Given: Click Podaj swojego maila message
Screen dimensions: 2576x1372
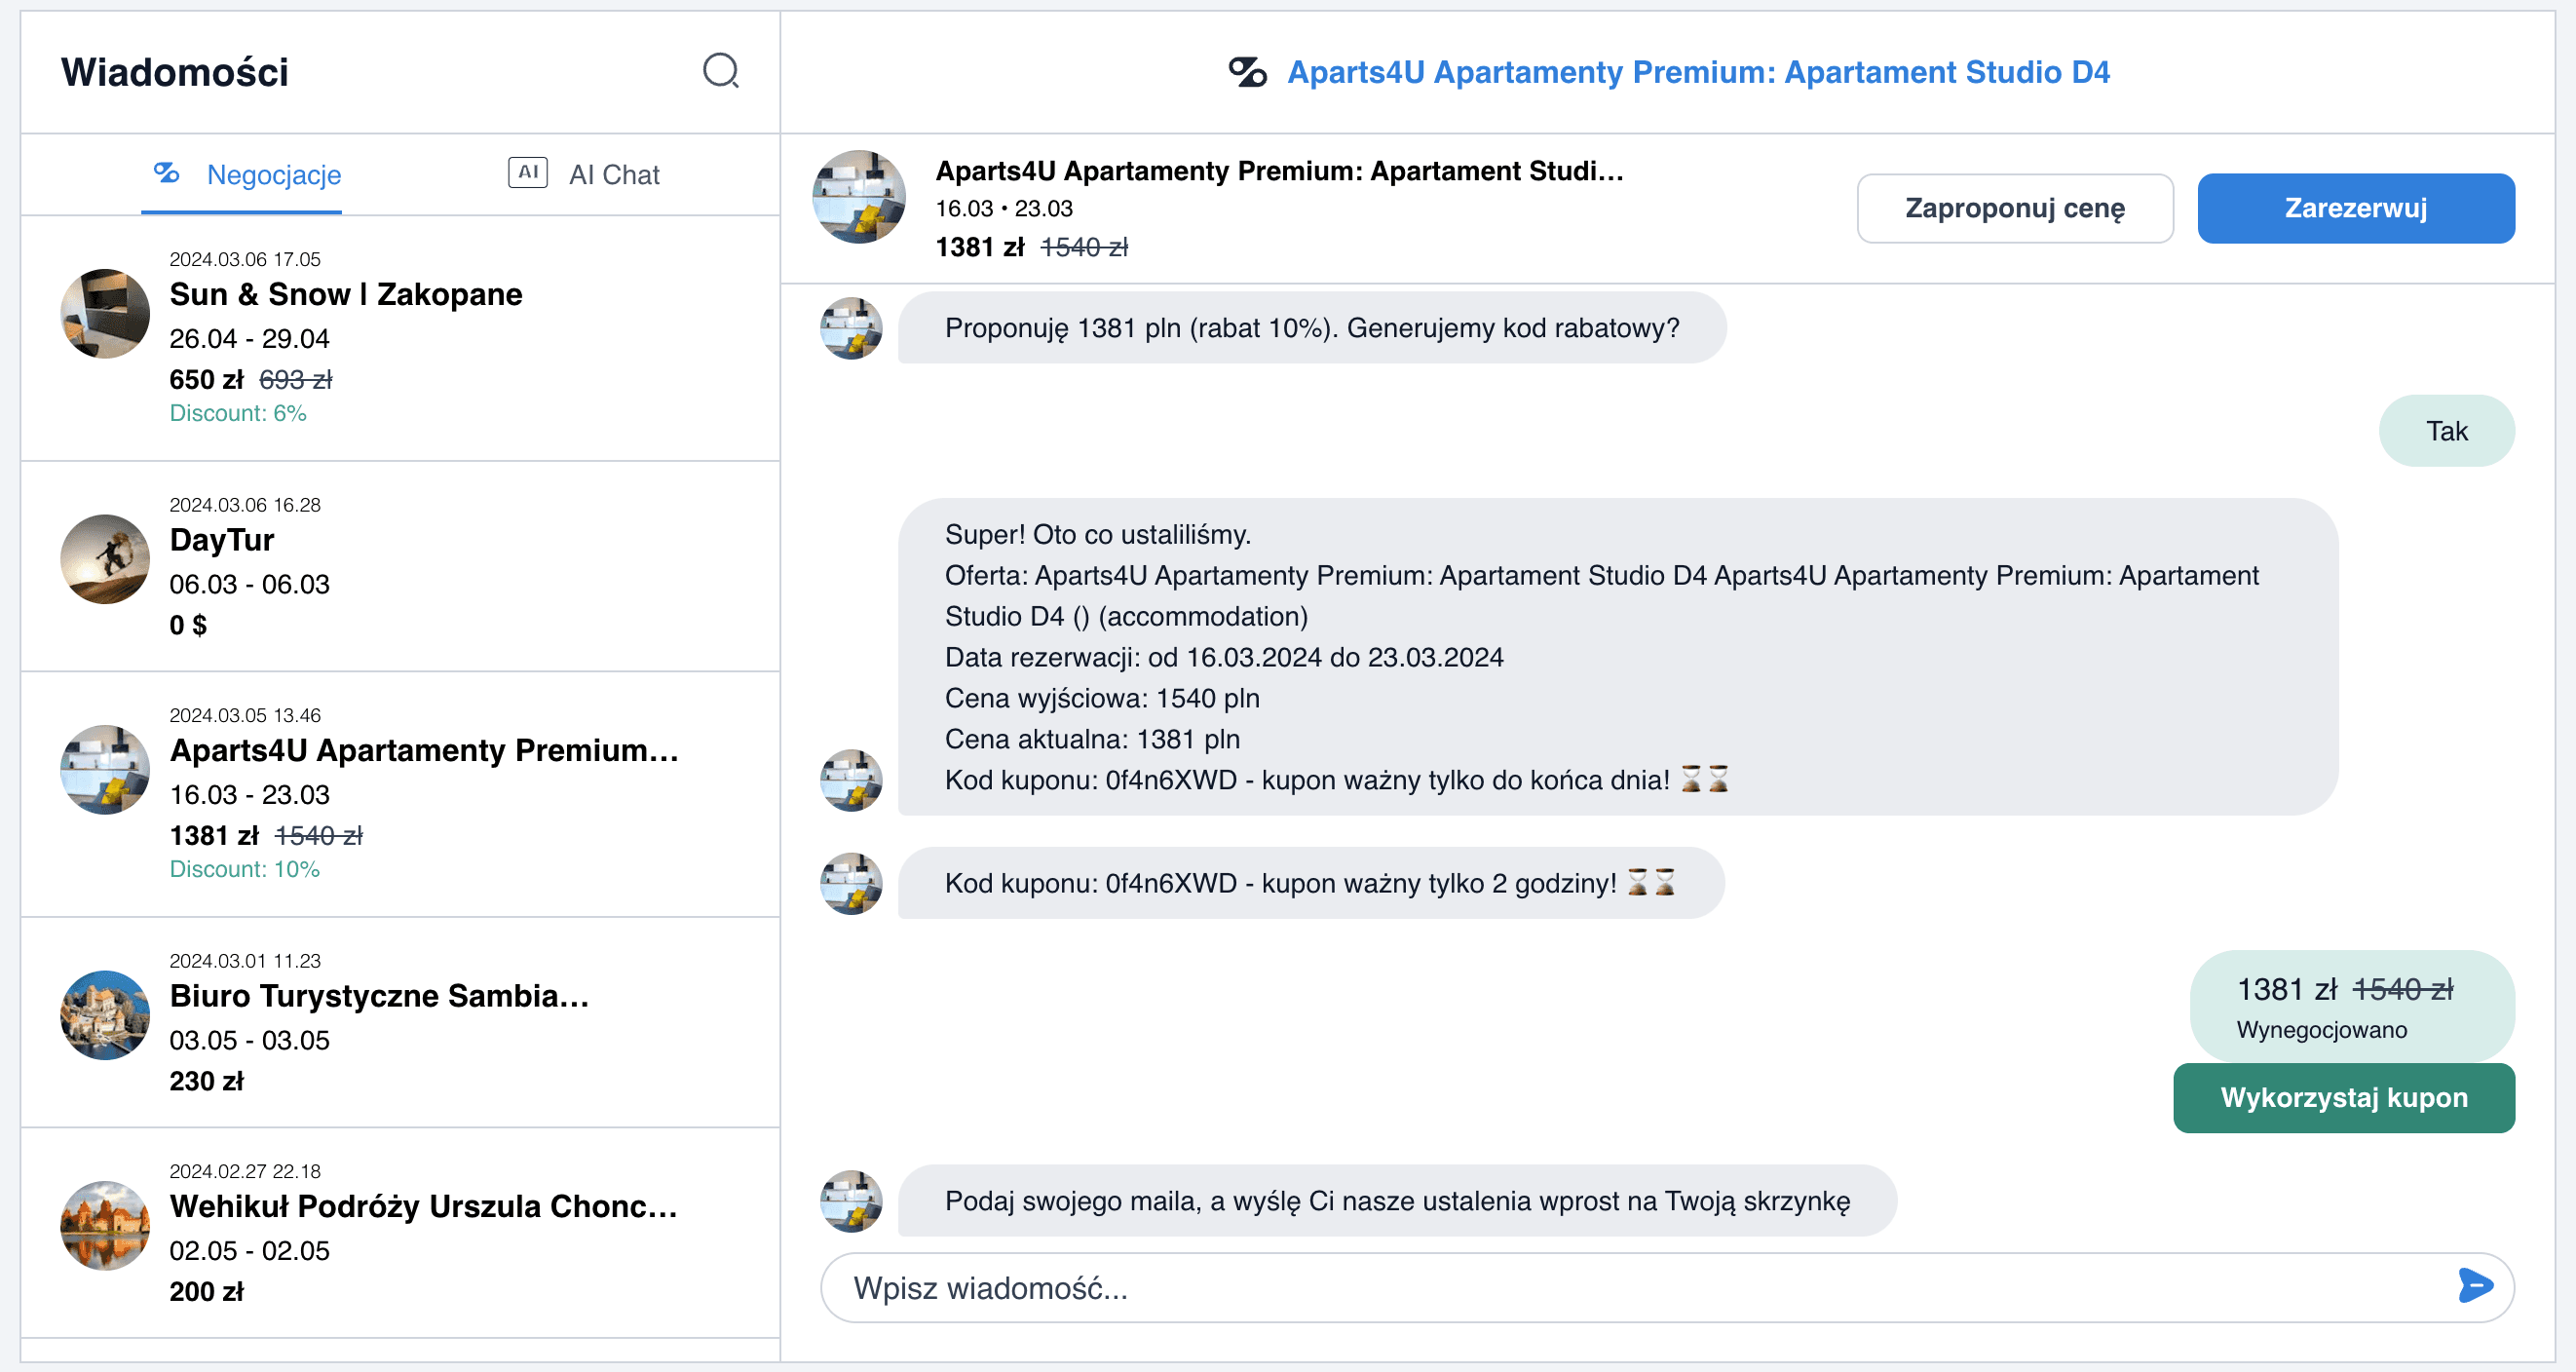Looking at the screenshot, I should tap(1397, 1201).
